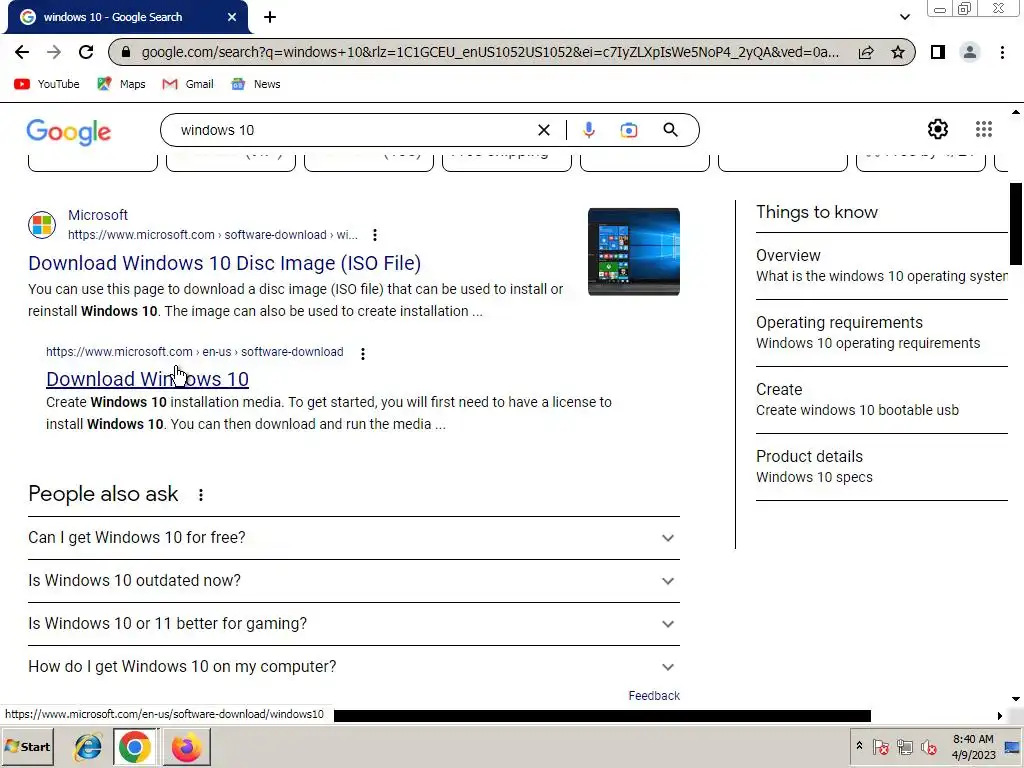This screenshot has height=768, width=1024.
Task: Expand 'How do I get Windows 10 on my computer?'
Action: click(x=353, y=667)
